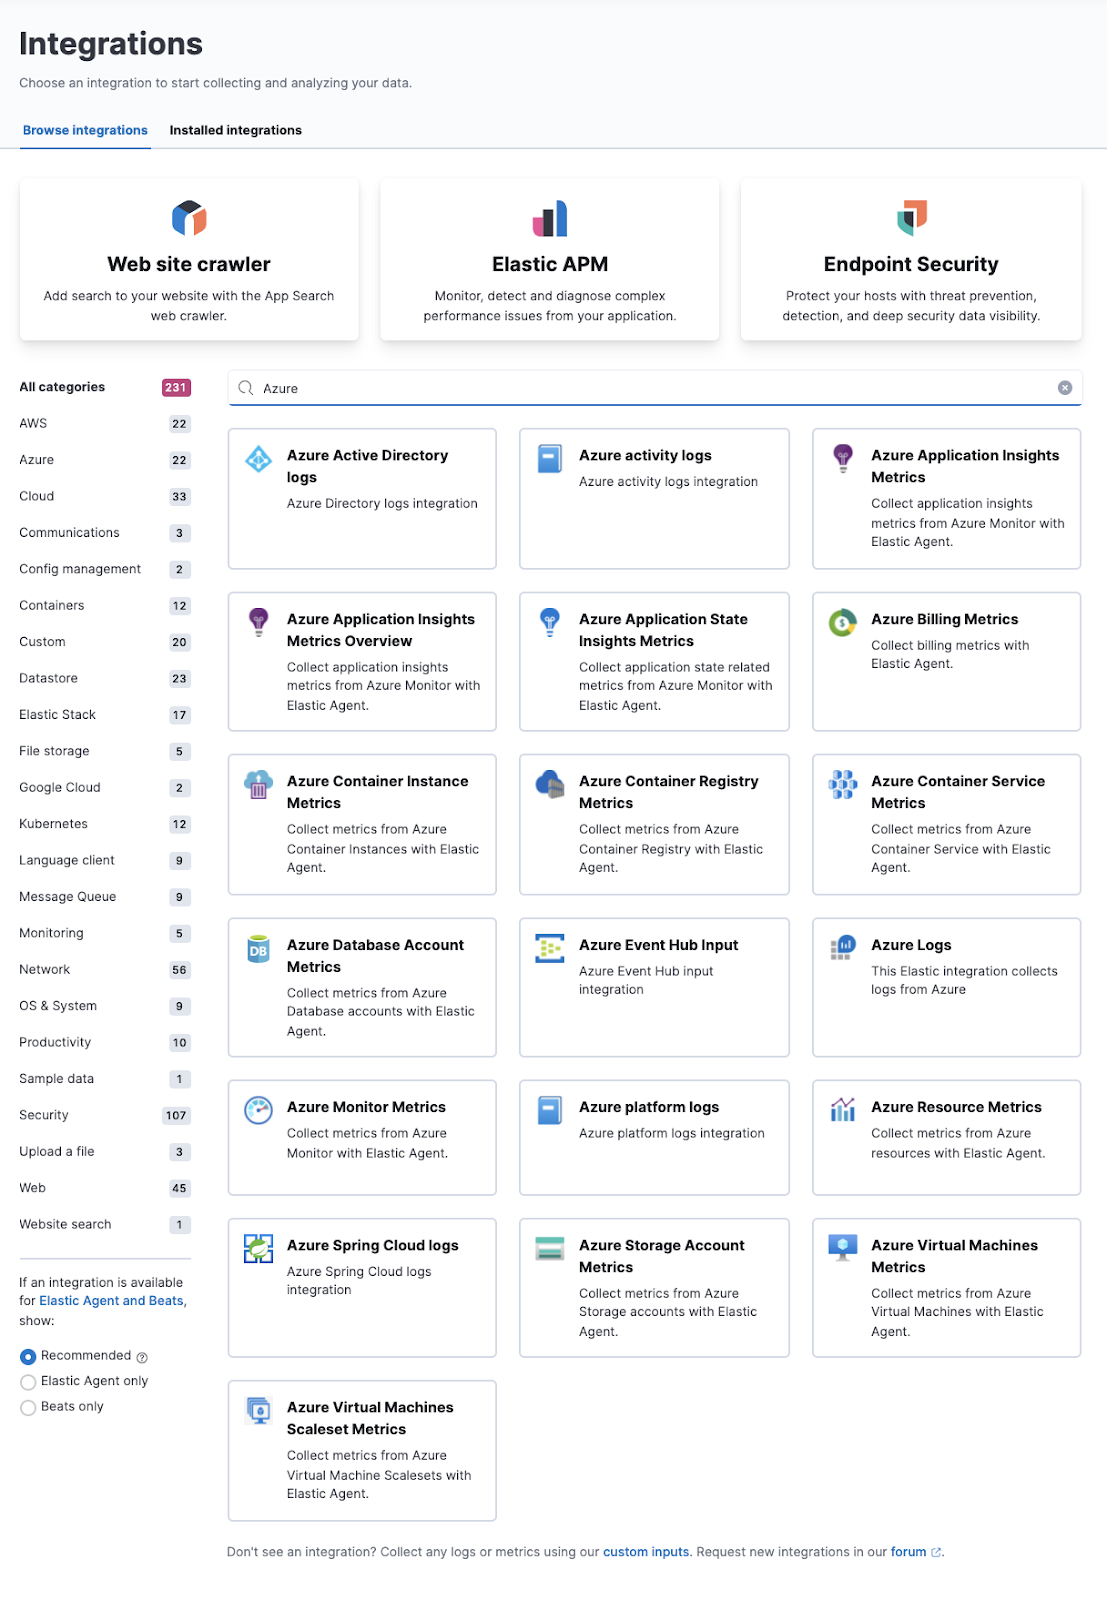Click the Recommended help tooltip icon
This screenshot has height=1600, width=1107.
pyautogui.click(x=142, y=1357)
